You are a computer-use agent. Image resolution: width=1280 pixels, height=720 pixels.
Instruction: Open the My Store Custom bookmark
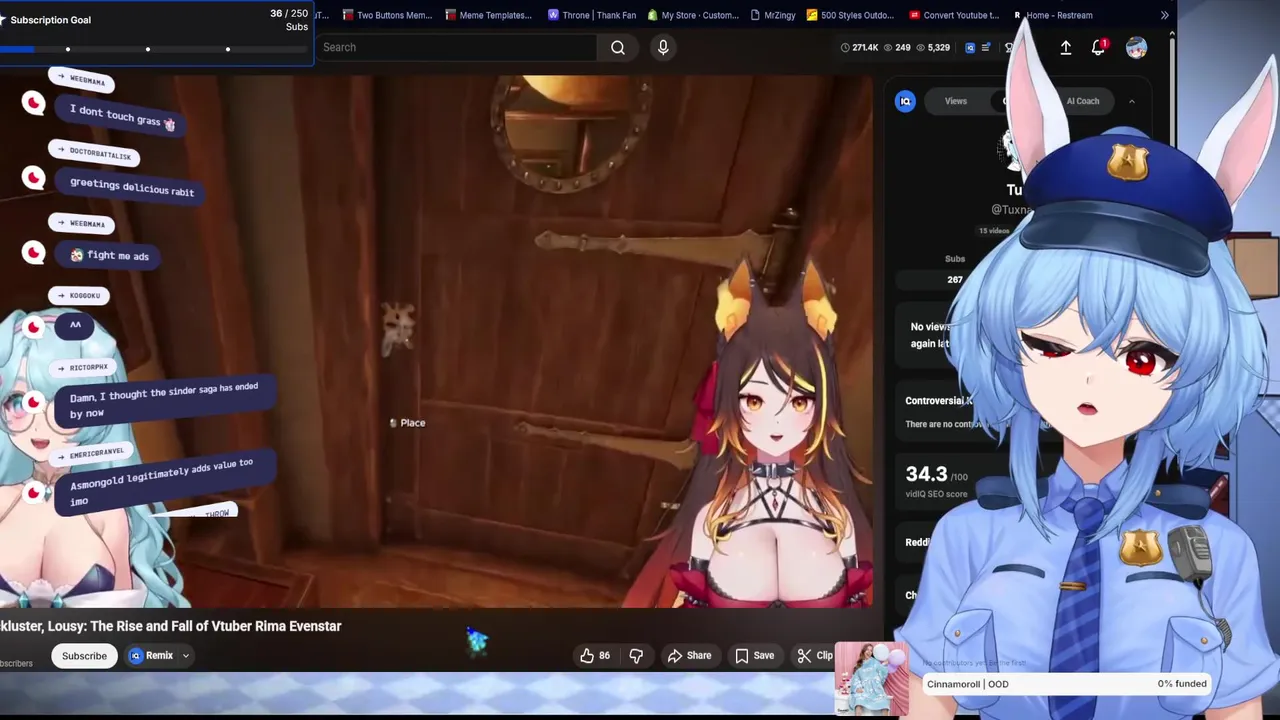693,15
